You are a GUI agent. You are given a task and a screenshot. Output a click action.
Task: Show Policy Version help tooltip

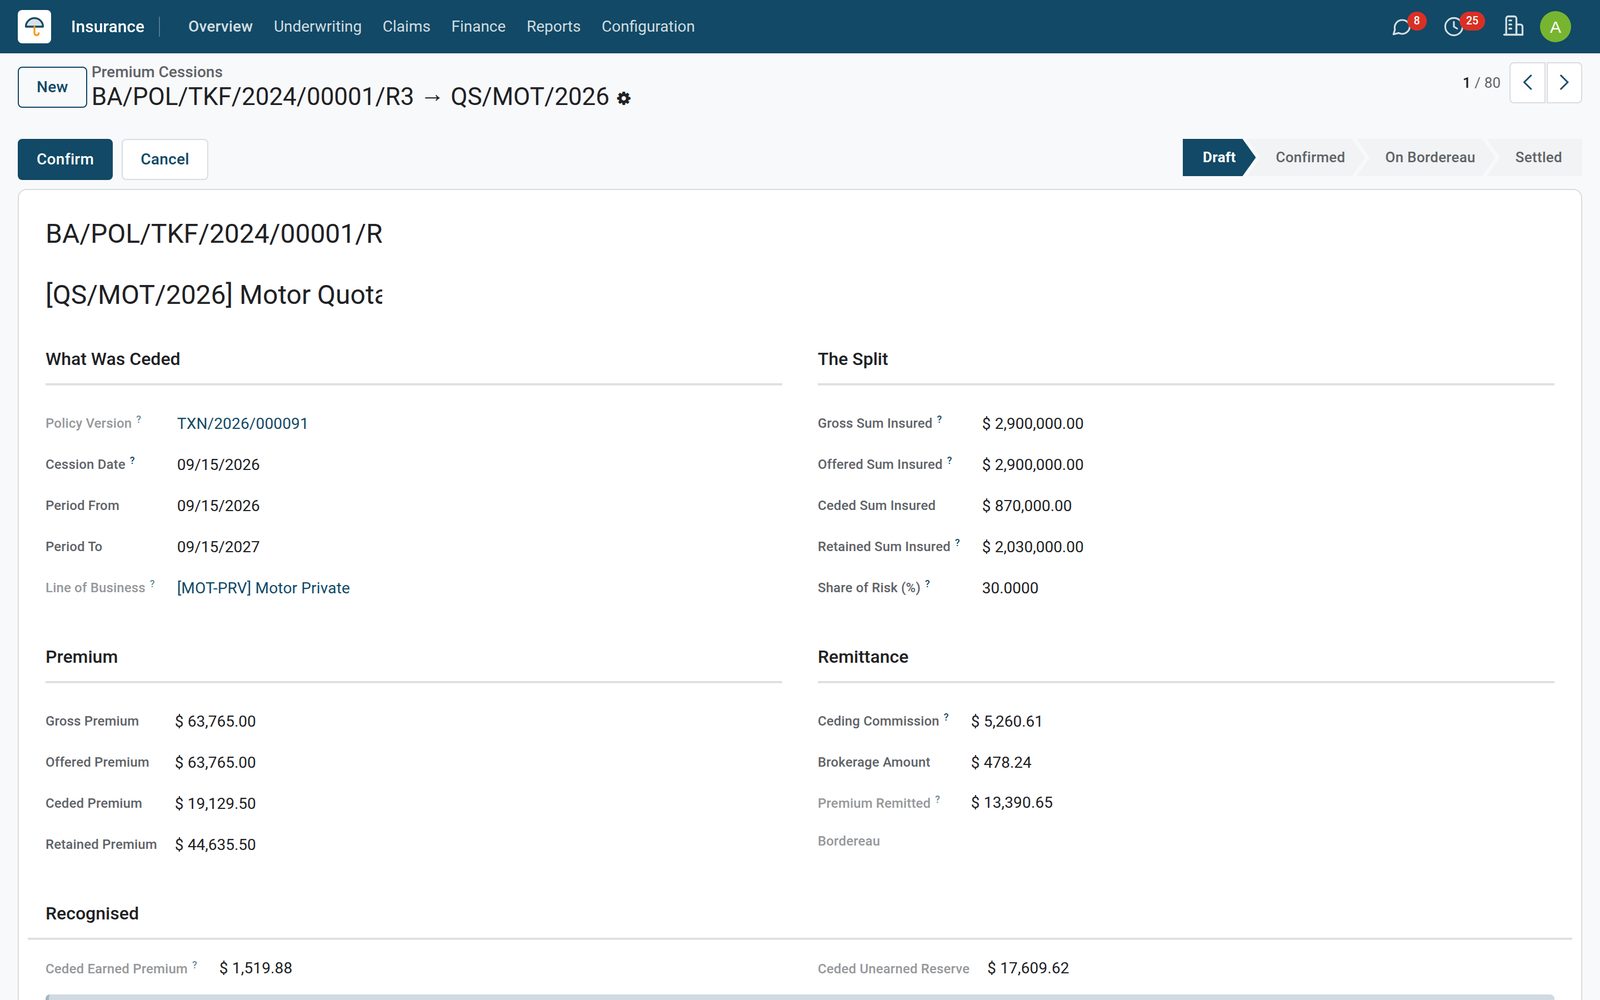[x=139, y=419]
